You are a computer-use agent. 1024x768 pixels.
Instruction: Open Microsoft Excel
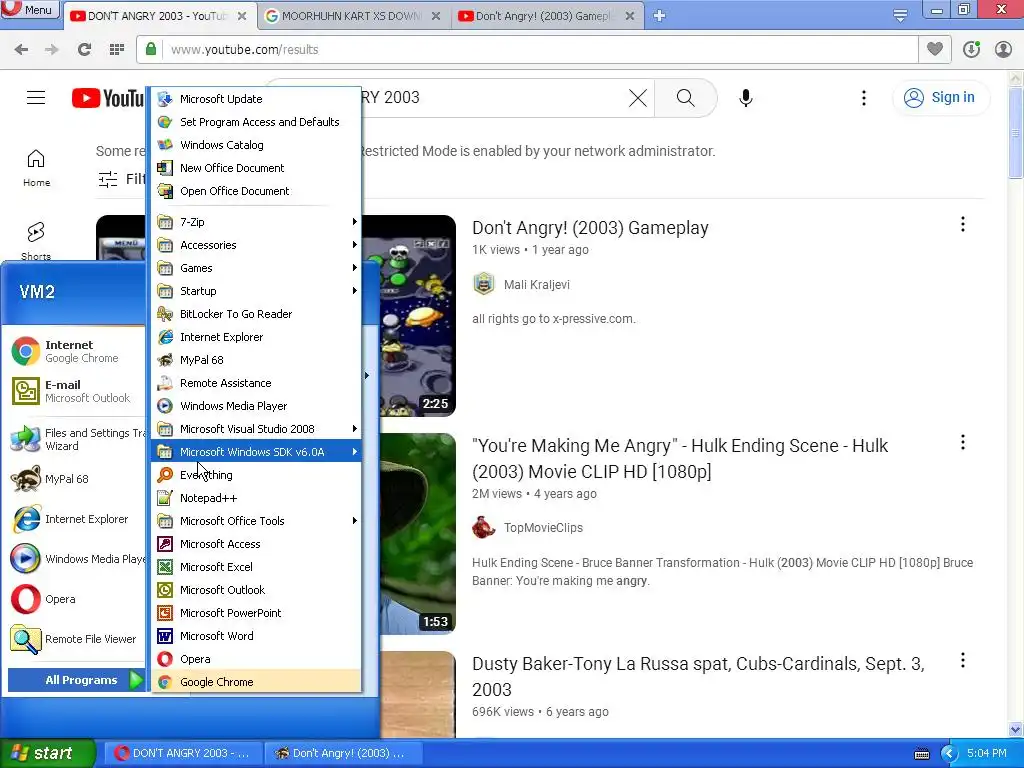tap(256, 567)
